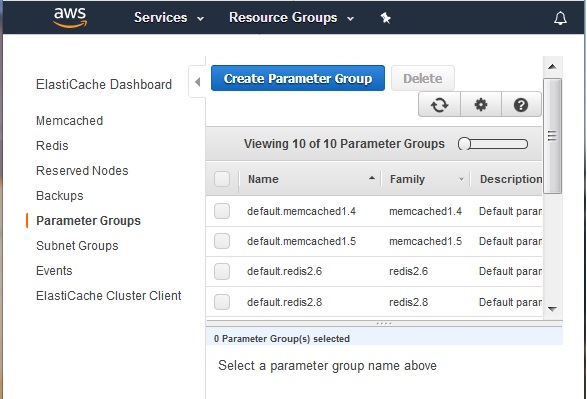The width and height of the screenshot is (587, 399).
Task: Check the default.memcached1.5 checkbox
Action: click(222, 241)
